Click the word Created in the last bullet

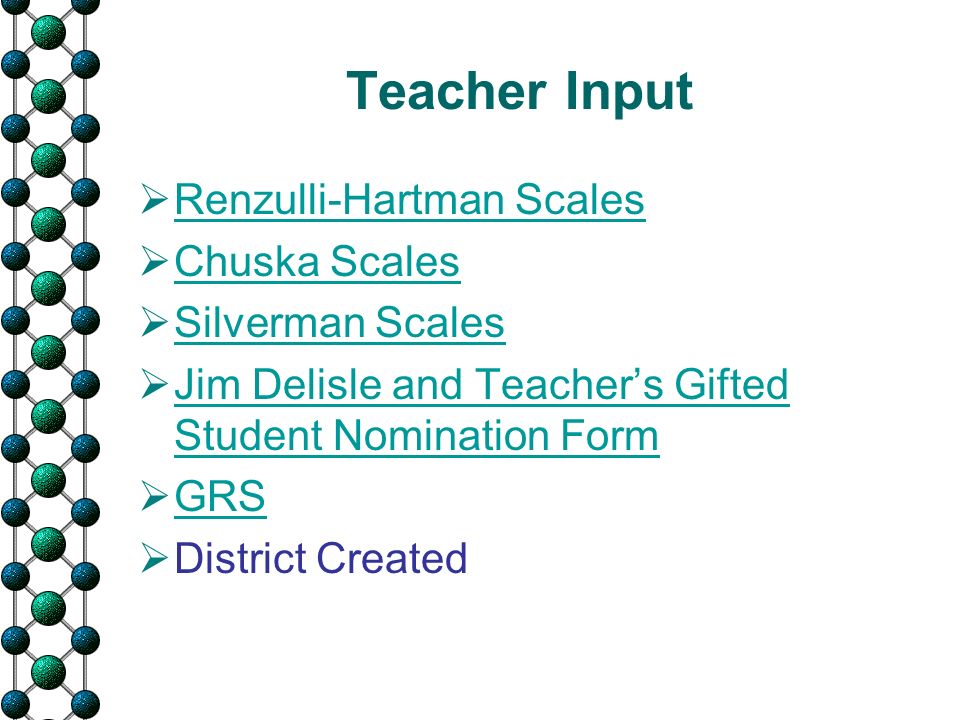(392, 558)
